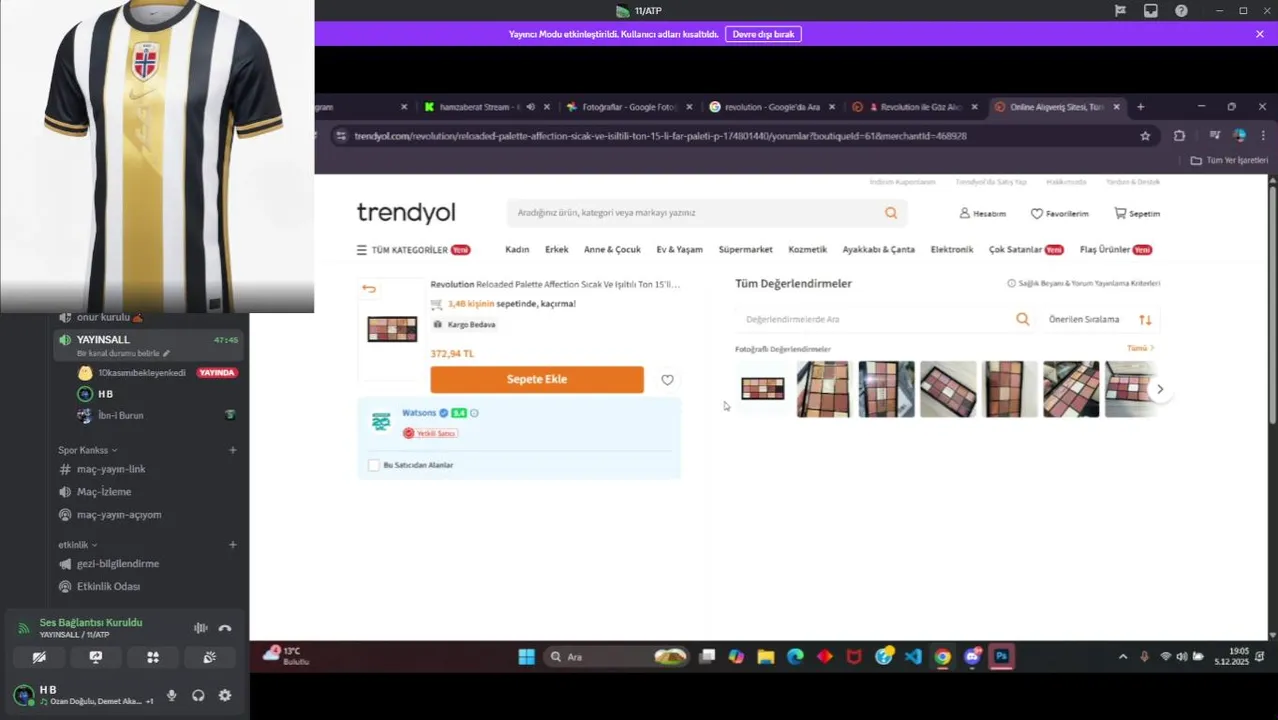Open Discord help question mark icon

click(x=1181, y=11)
